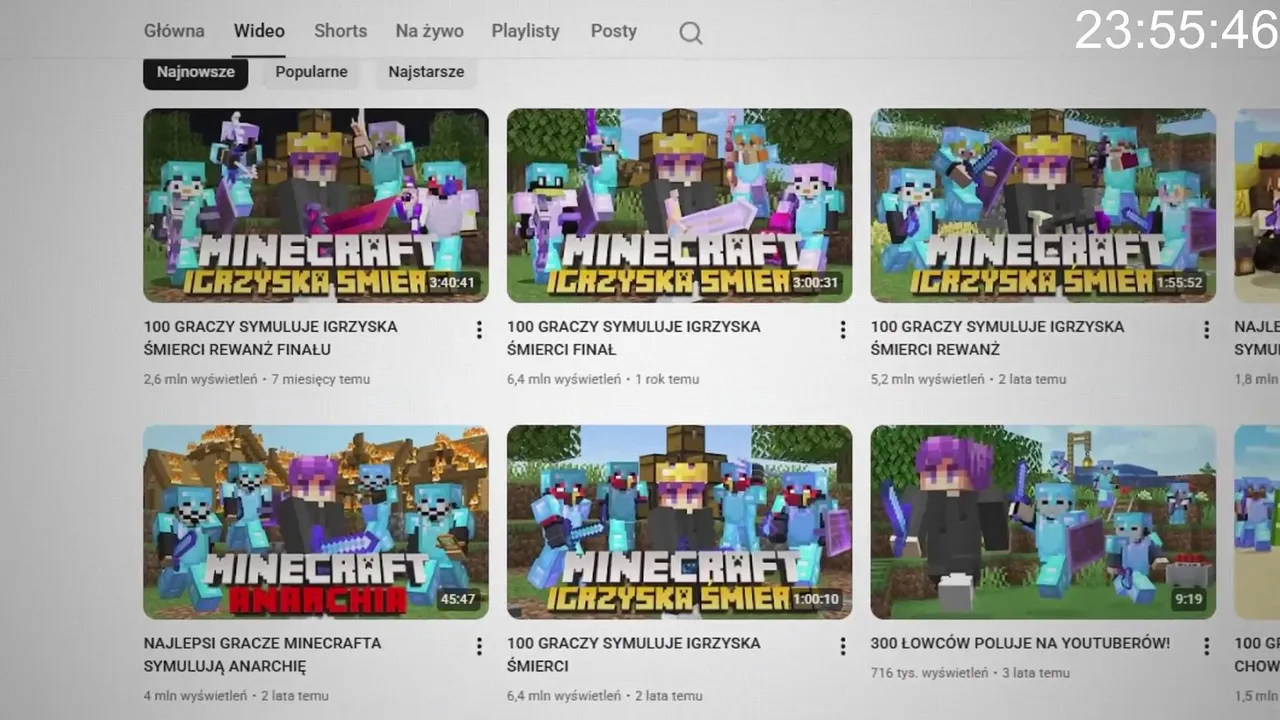This screenshot has width=1280, height=720.
Task: Click the 2,6 mln wyświetleń text
Action: coord(200,379)
